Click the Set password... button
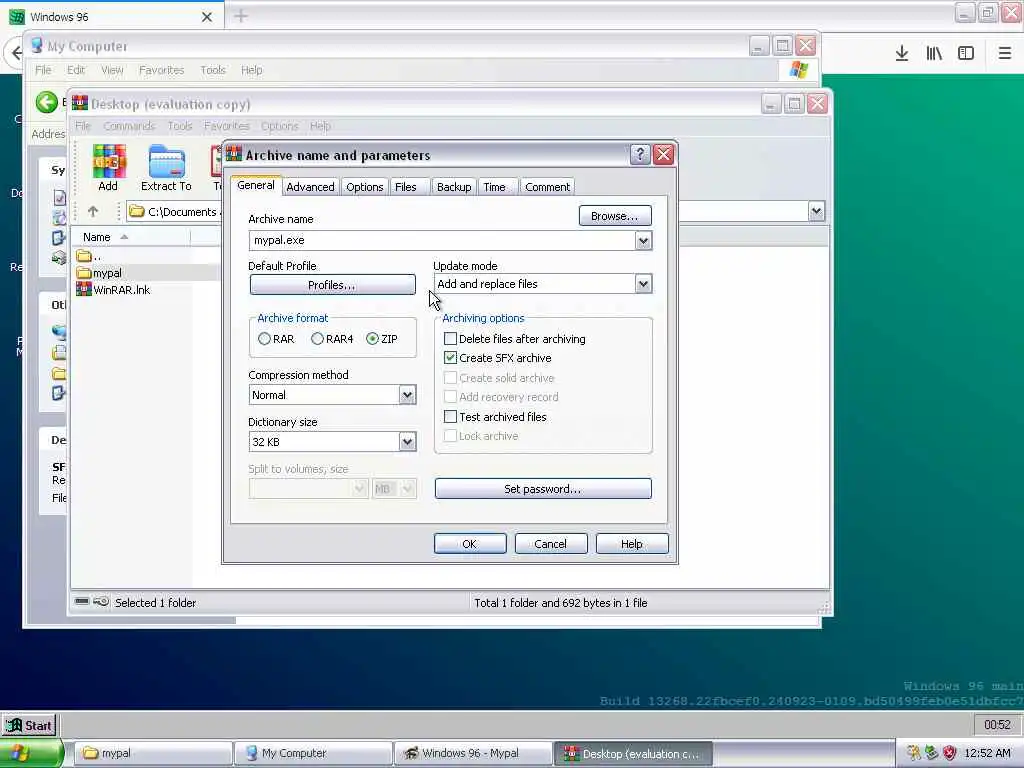The height and width of the screenshot is (768, 1024). point(543,488)
